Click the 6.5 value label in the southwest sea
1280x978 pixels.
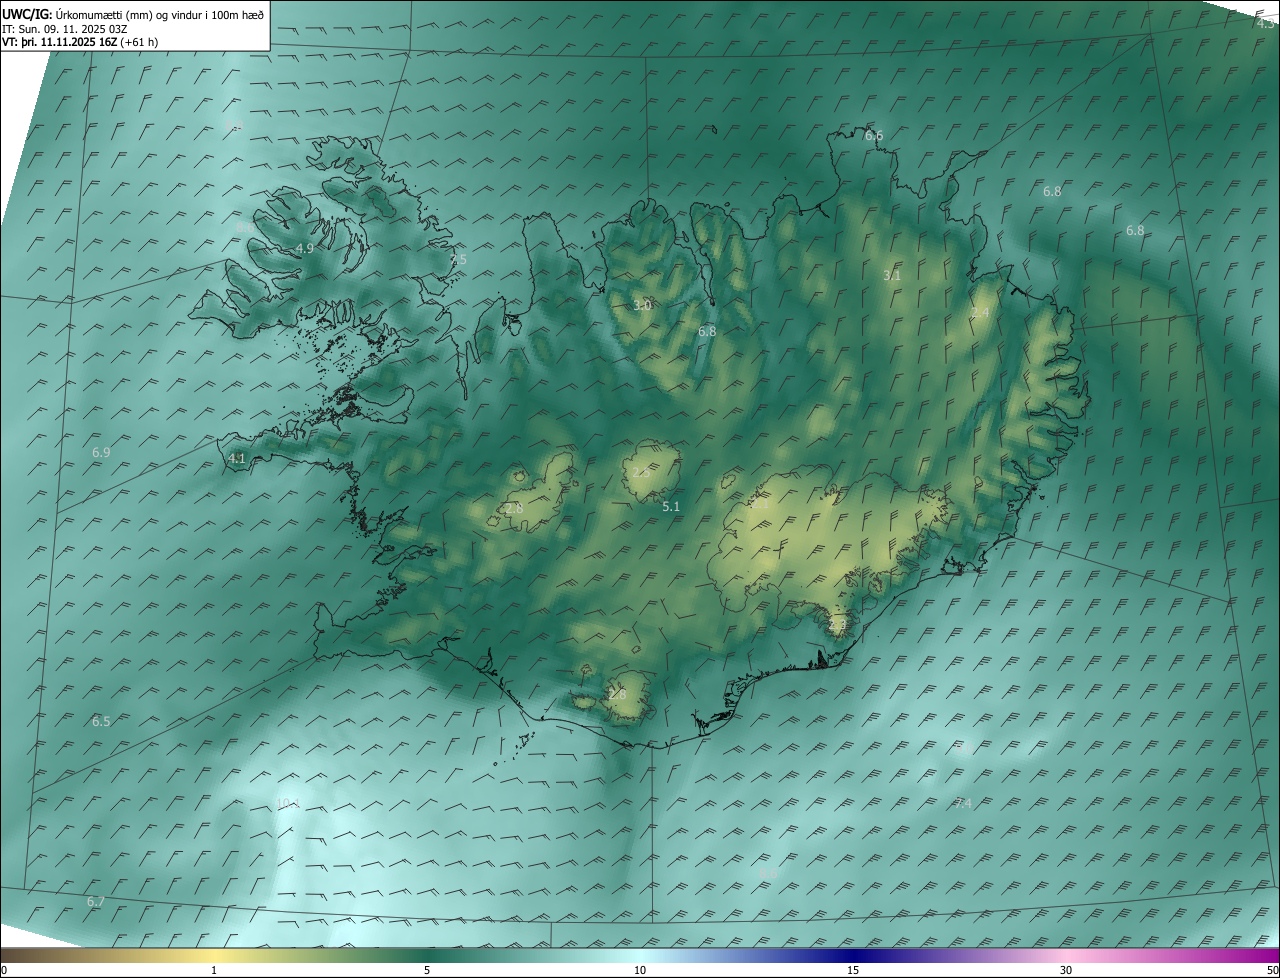101,721
